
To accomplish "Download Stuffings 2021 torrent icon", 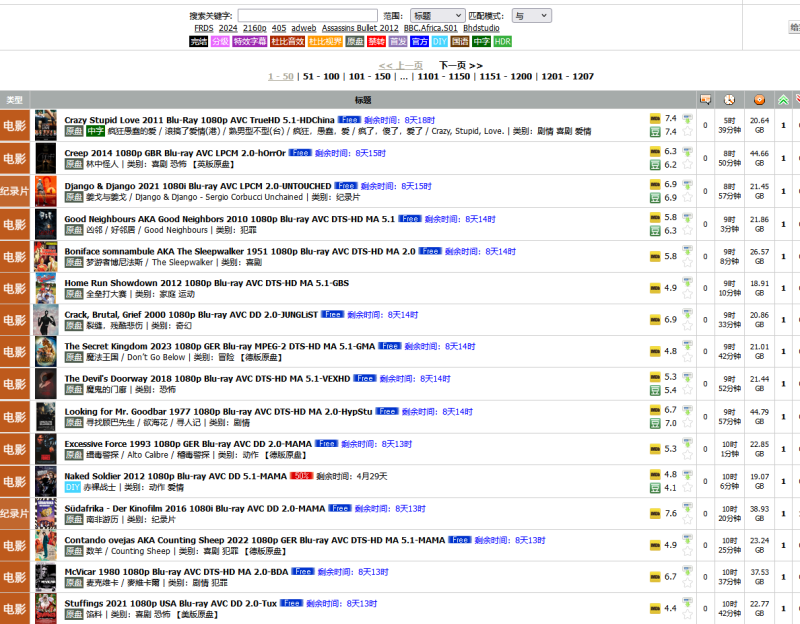I will [688, 602].
